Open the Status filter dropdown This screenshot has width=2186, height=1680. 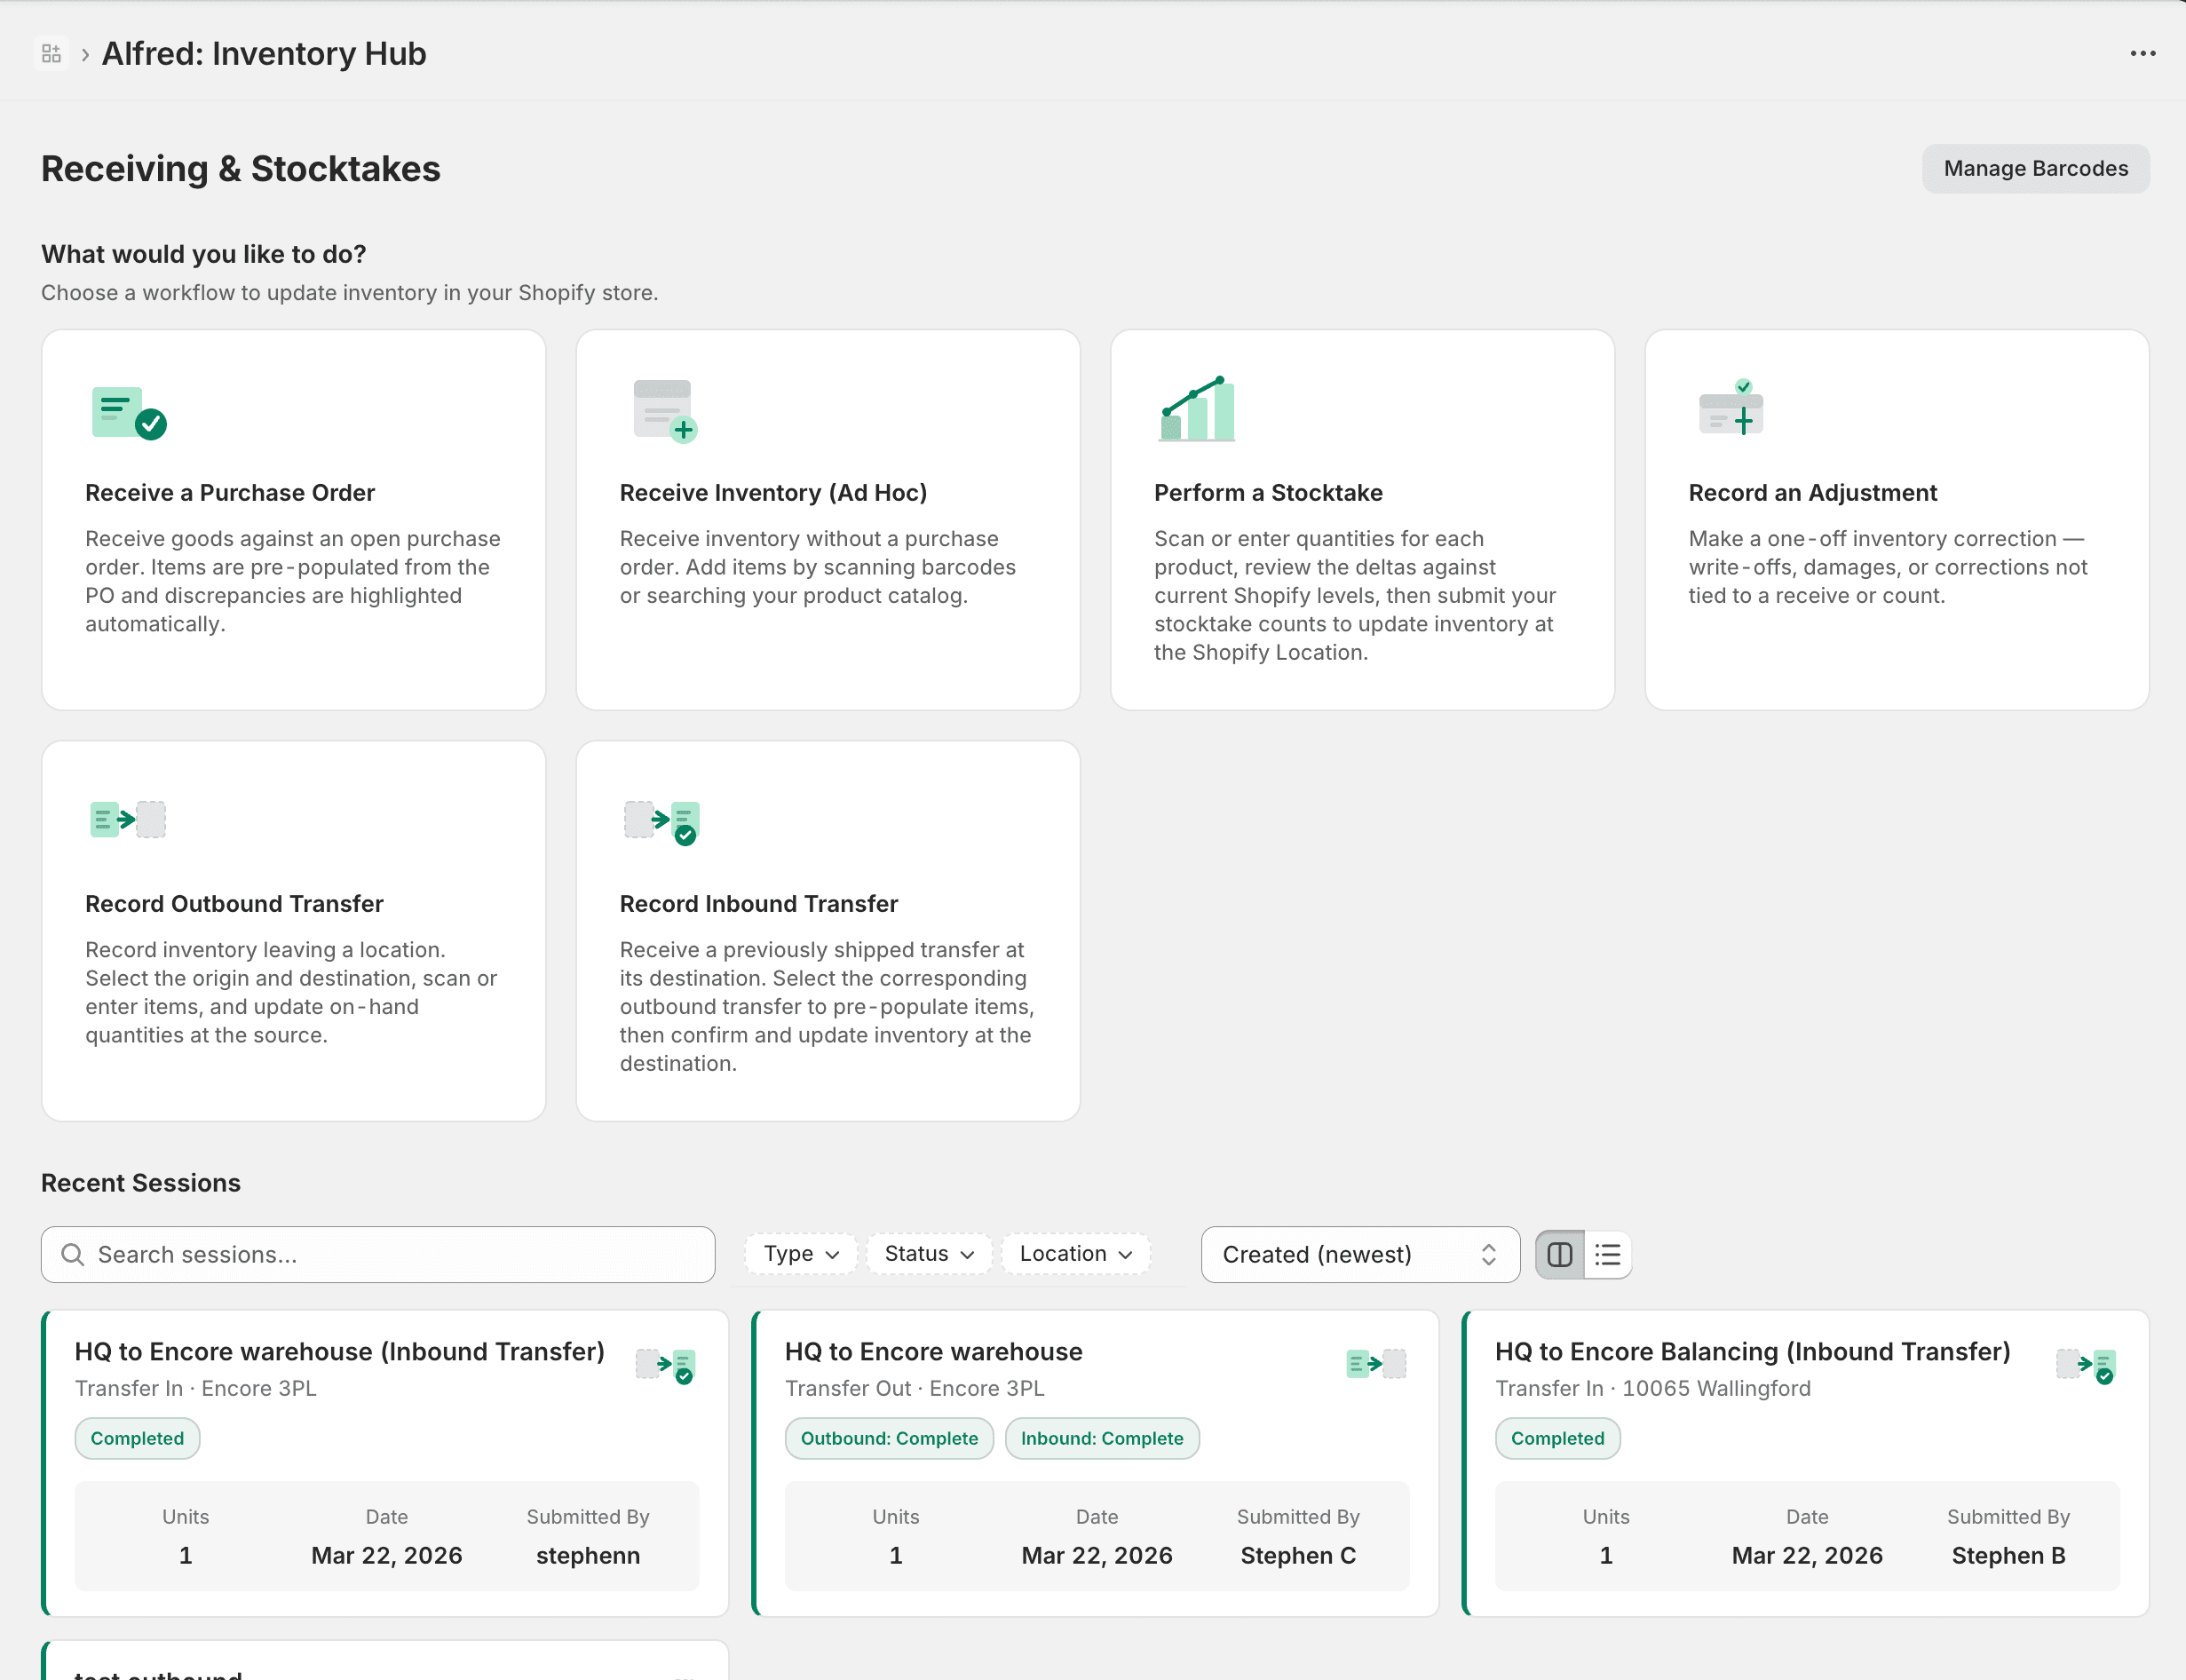tap(927, 1253)
